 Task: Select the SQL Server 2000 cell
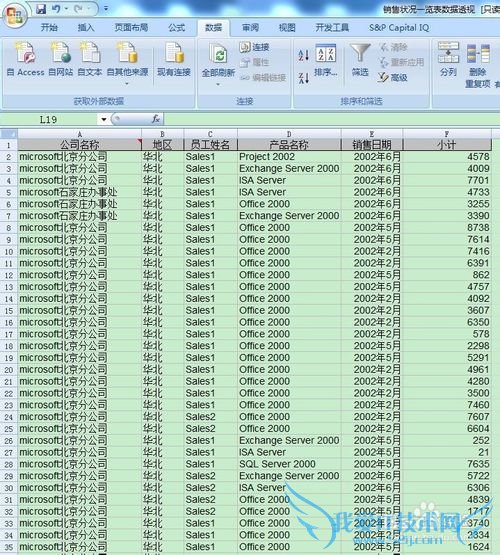pyautogui.click(x=289, y=464)
